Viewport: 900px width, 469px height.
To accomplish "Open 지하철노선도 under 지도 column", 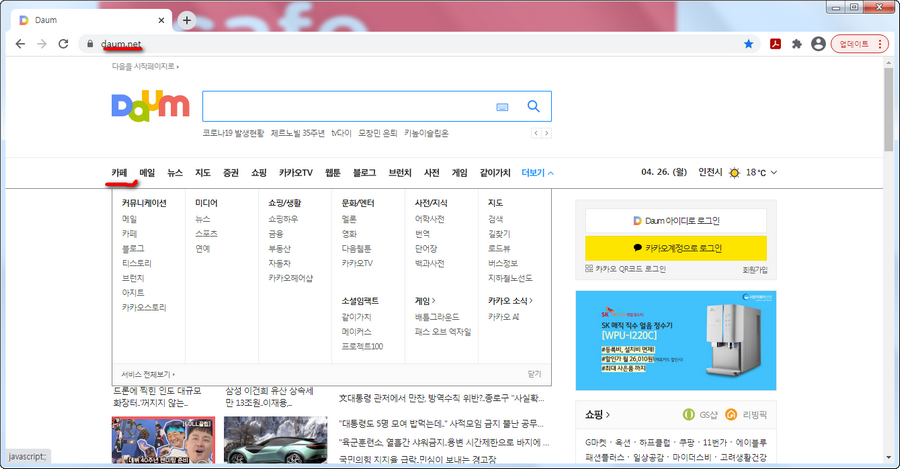I will (510, 278).
